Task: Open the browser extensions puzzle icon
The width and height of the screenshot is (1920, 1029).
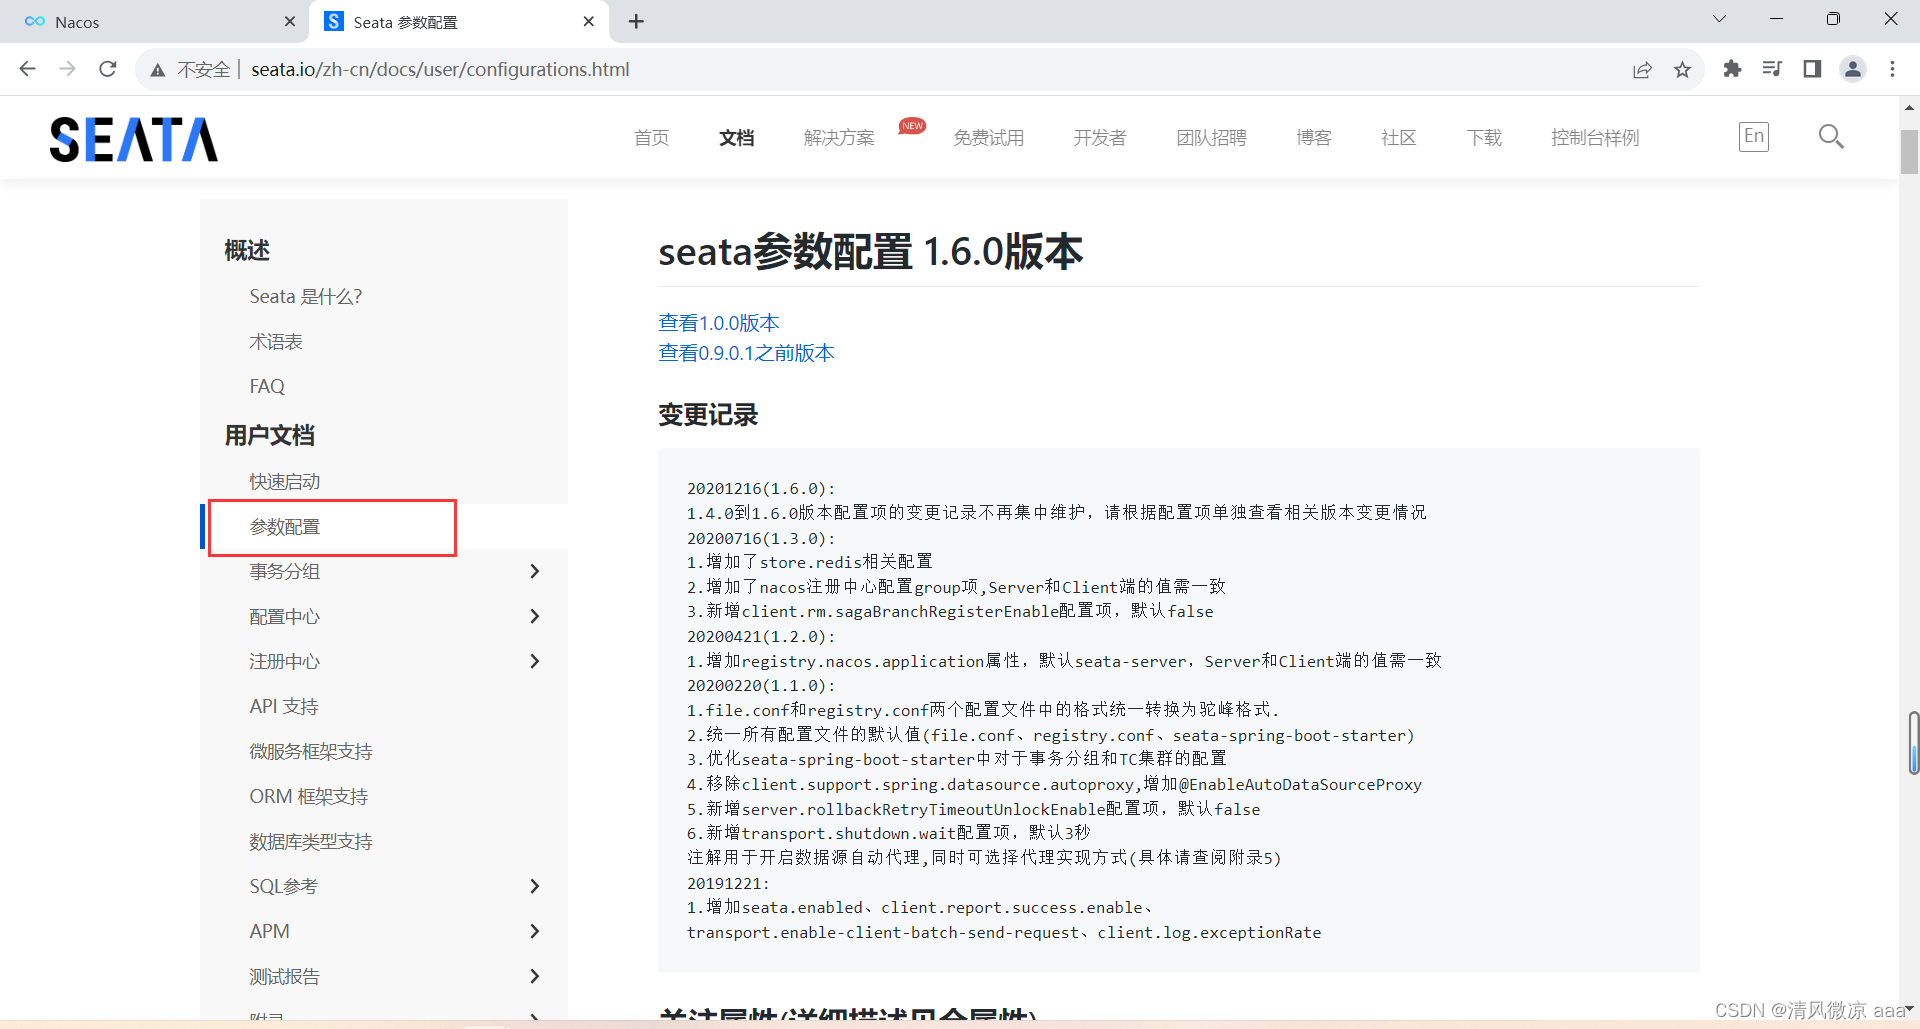Action: pyautogui.click(x=1732, y=69)
